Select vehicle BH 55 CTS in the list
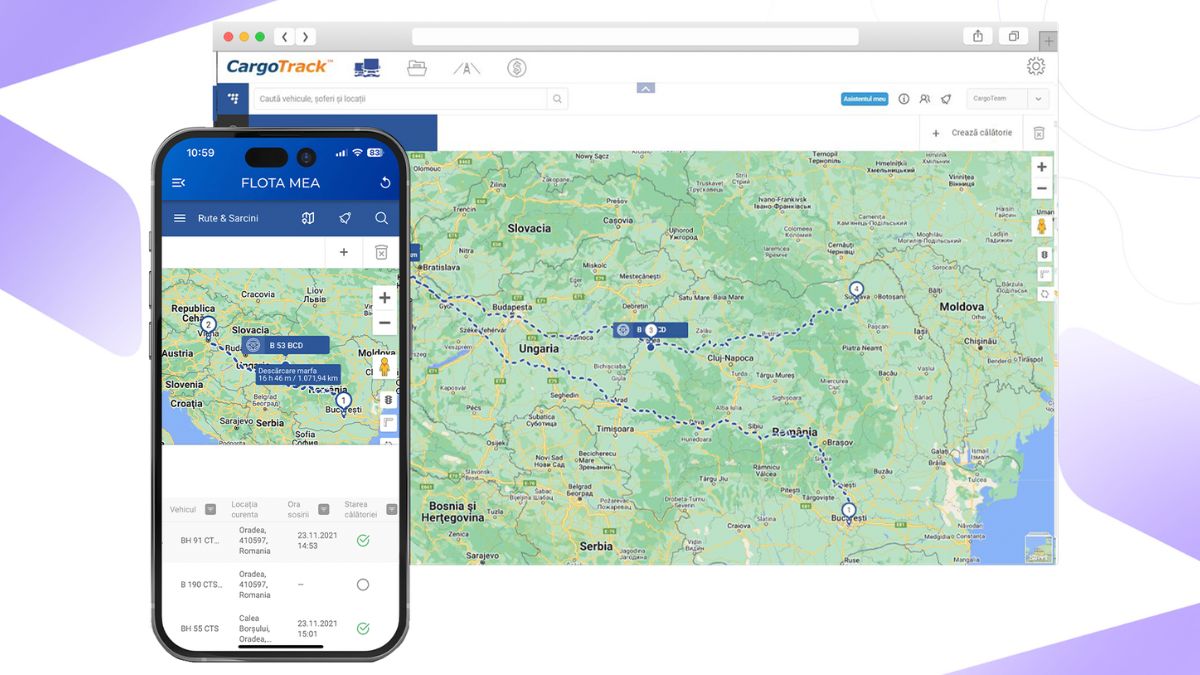The width and height of the screenshot is (1200, 675). pyautogui.click(x=199, y=628)
